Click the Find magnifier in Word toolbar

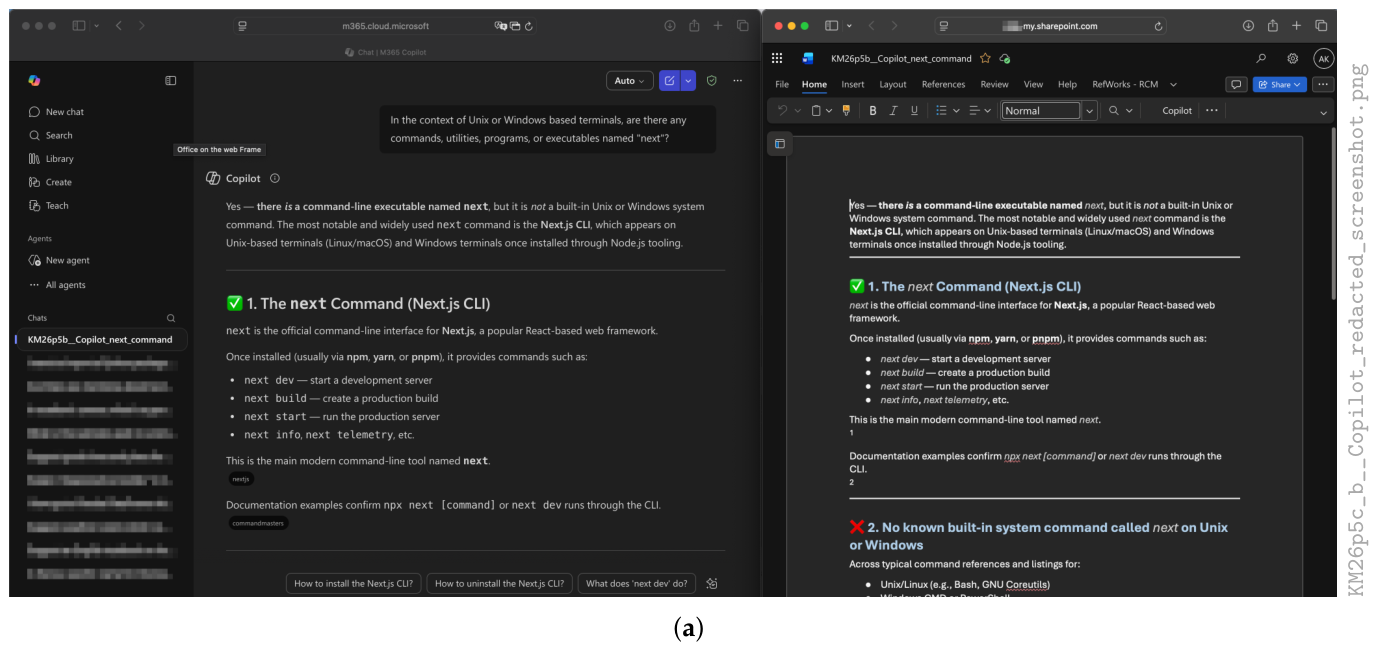1114,110
